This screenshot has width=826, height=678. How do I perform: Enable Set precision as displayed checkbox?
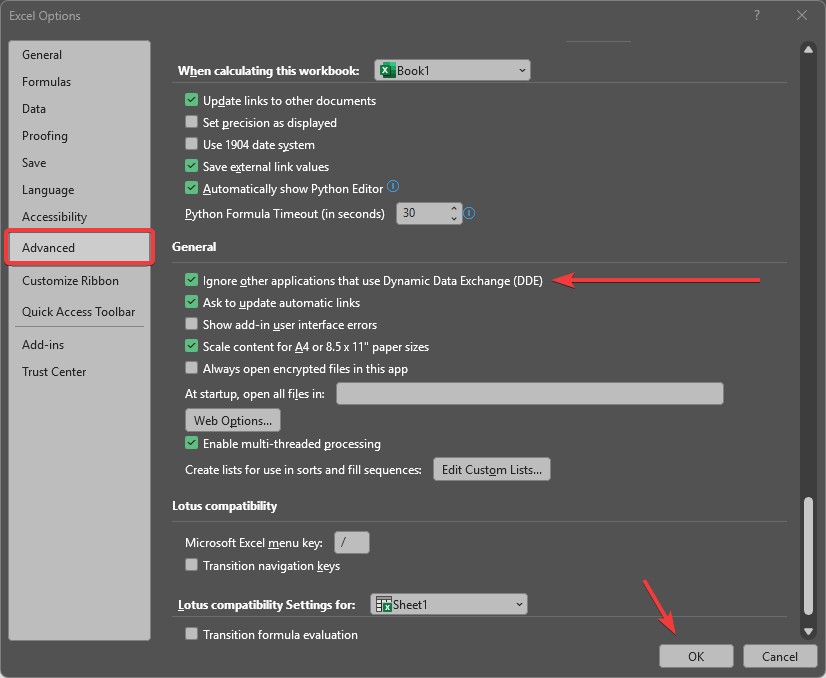click(191, 122)
